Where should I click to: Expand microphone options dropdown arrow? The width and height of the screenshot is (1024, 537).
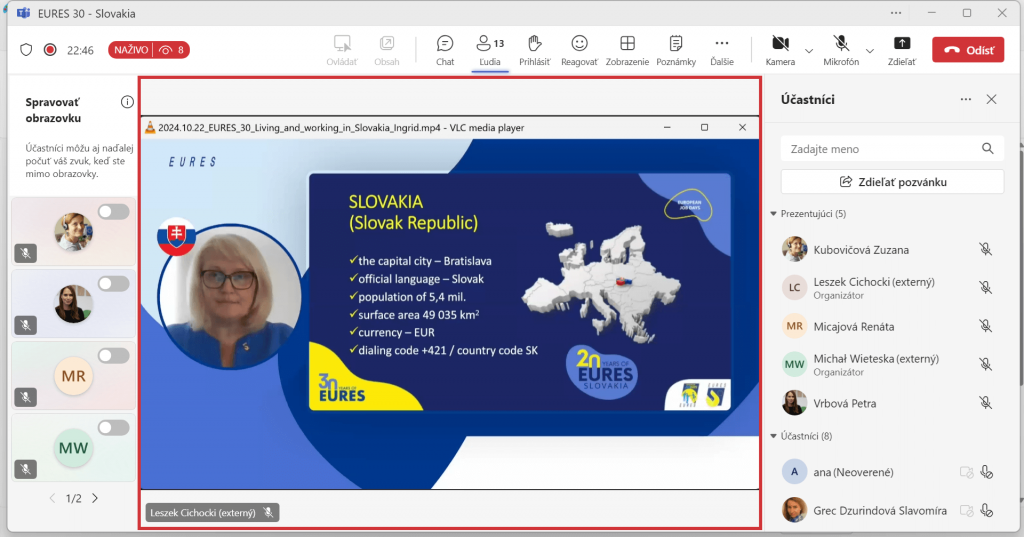click(869, 50)
